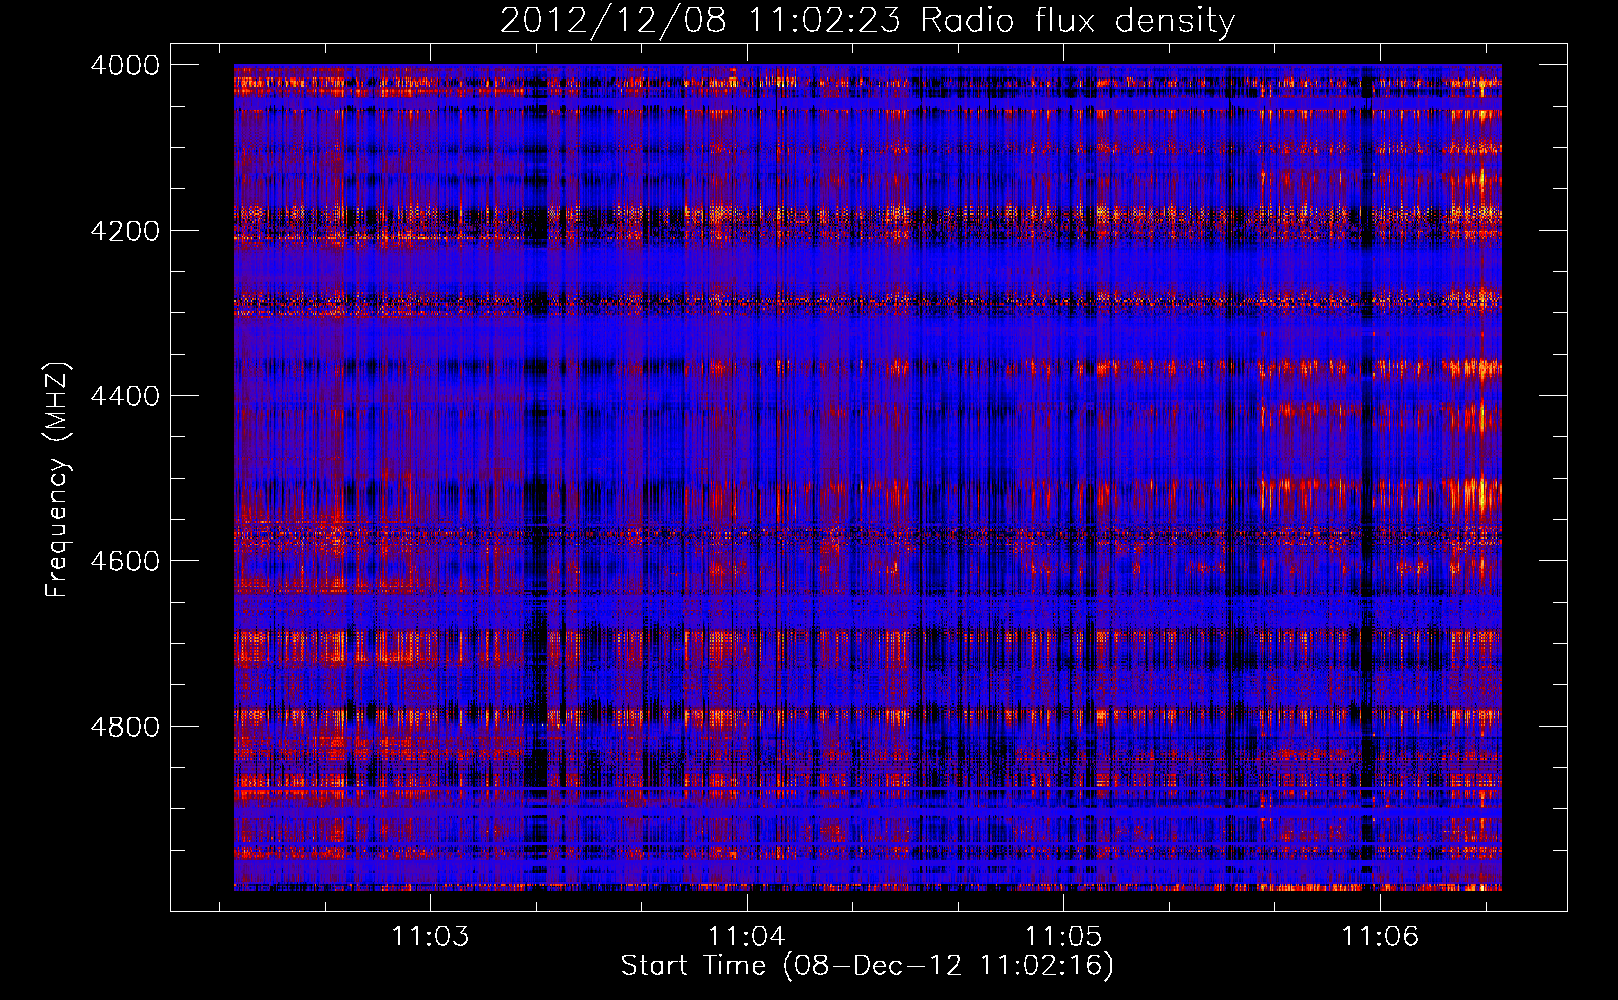Click the 'Frequency (MHZ)' axis title
1618x1000 pixels.
(57, 480)
